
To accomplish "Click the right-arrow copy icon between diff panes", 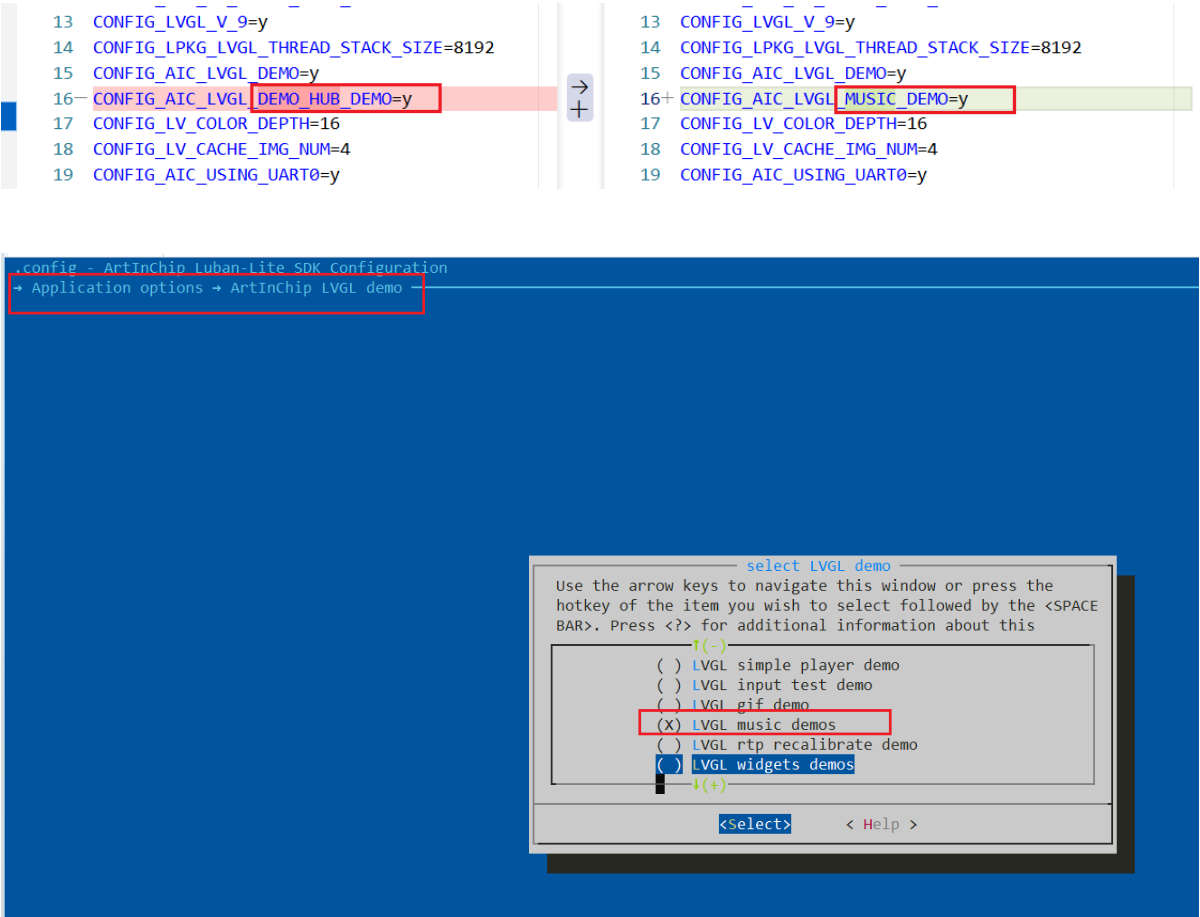I will [580, 87].
